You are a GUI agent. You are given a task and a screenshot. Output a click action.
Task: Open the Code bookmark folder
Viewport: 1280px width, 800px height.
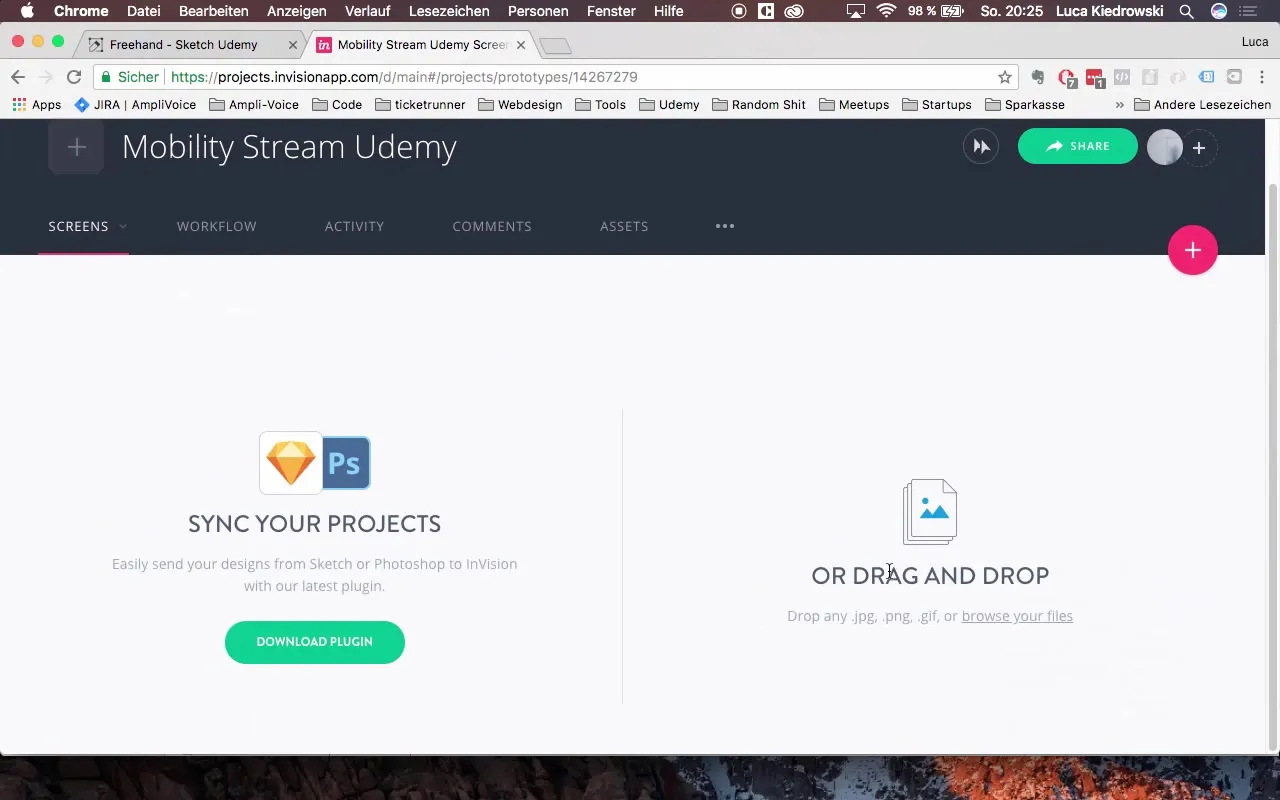(337, 104)
